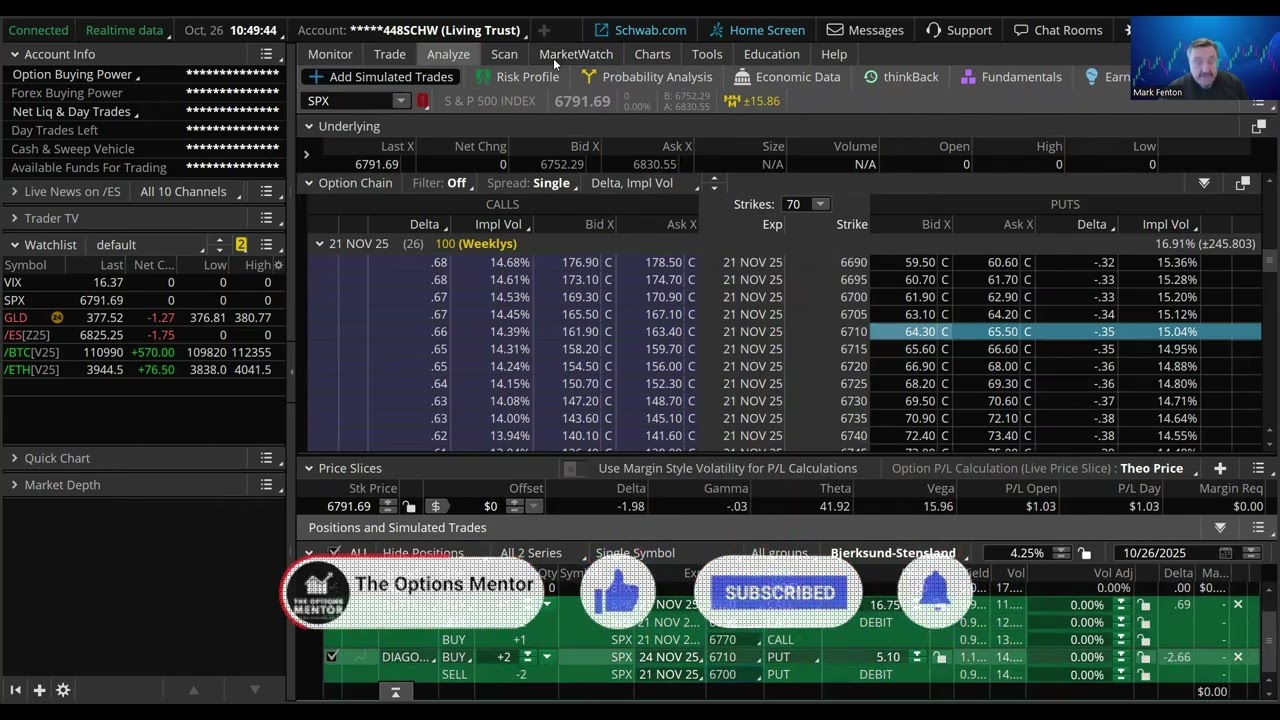
Task: Switch to the MarketWatch tab
Action: click(x=576, y=54)
